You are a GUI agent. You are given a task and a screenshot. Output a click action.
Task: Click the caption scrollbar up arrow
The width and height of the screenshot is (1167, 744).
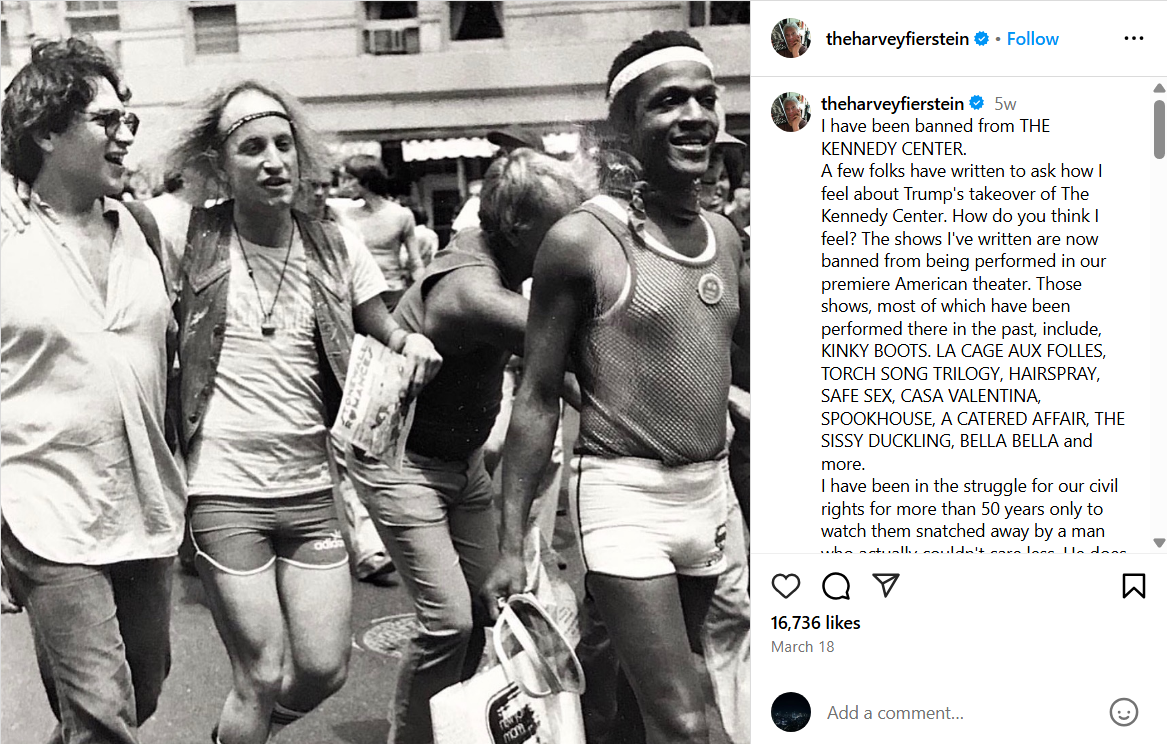tap(1159, 88)
